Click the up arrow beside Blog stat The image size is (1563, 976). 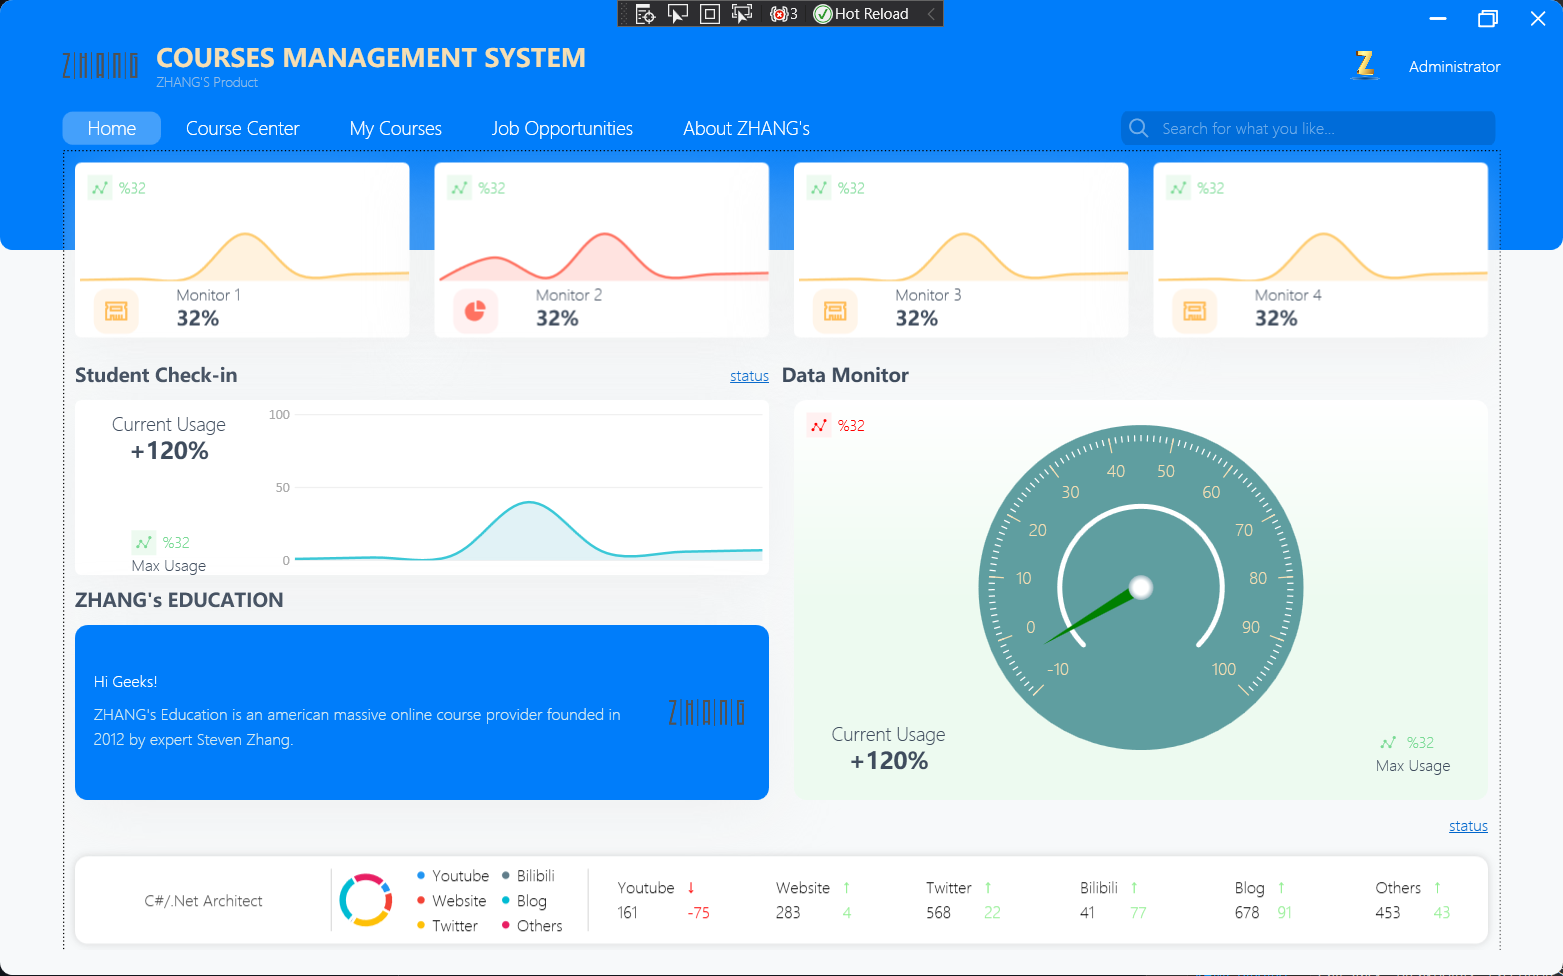1281,888
